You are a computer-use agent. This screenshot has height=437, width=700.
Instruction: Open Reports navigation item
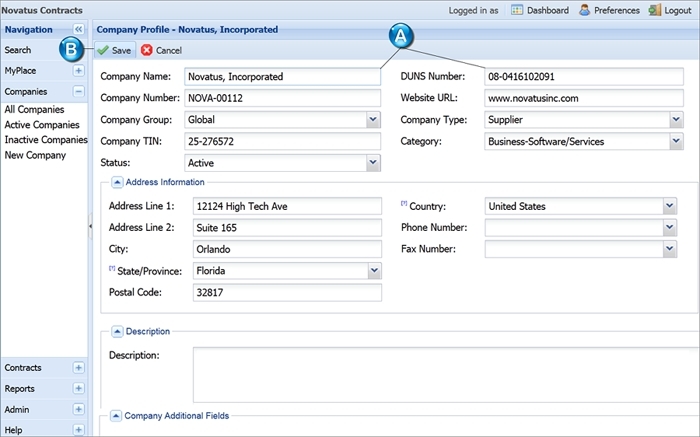point(20,388)
